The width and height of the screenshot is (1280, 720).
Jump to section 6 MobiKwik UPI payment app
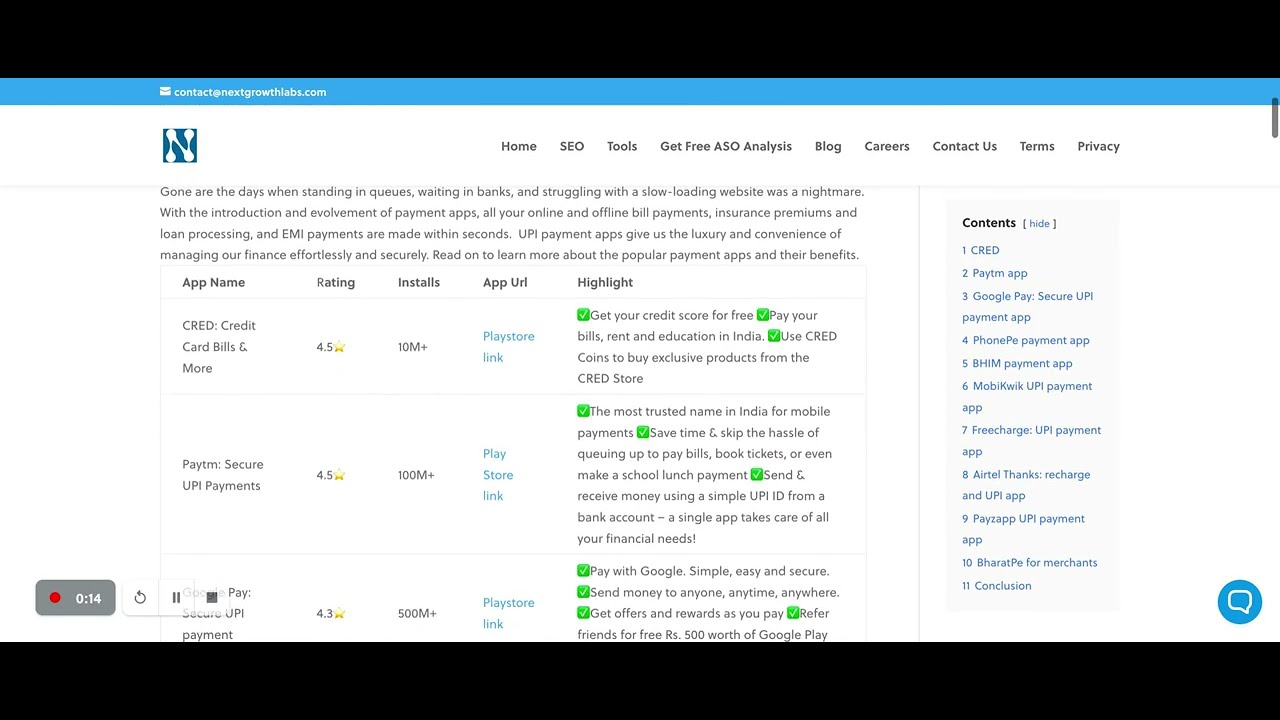pyautogui.click(x=1027, y=397)
